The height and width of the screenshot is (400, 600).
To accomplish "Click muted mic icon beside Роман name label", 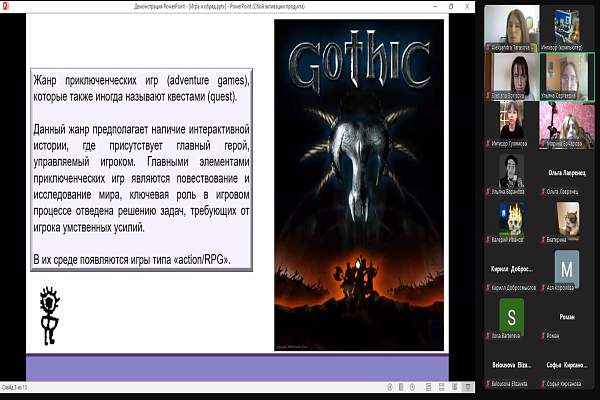I will [543, 336].
